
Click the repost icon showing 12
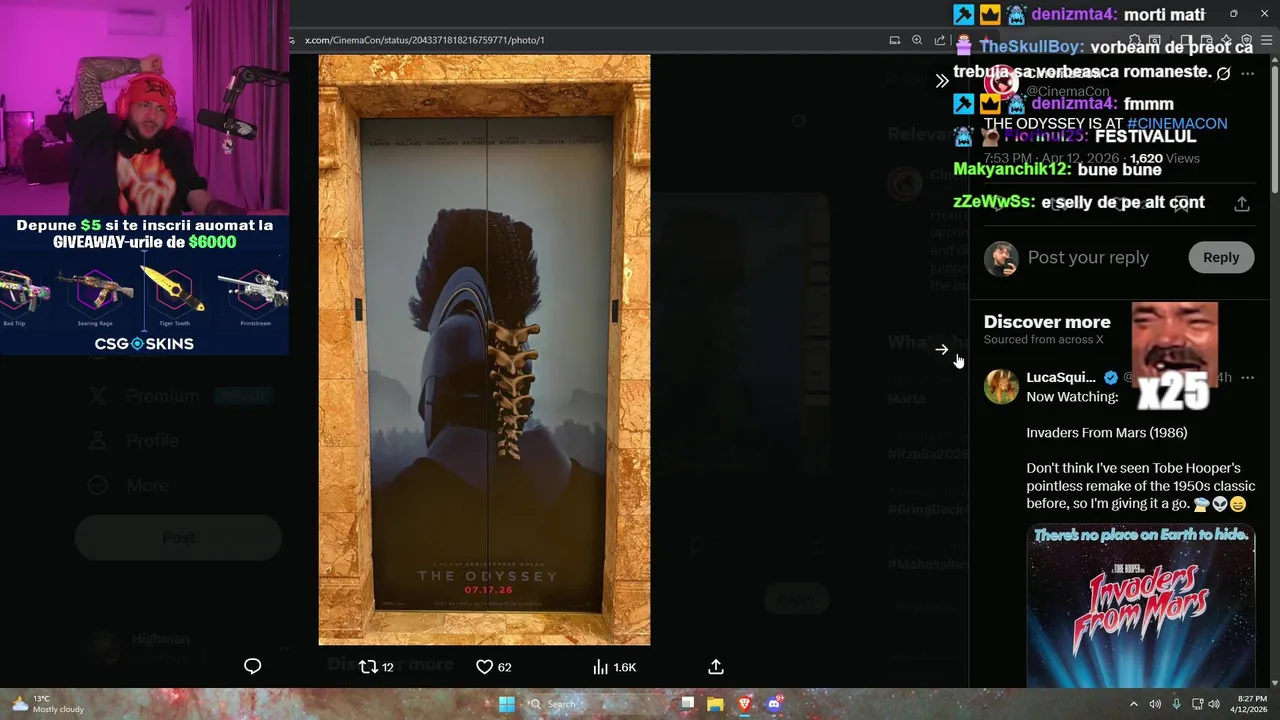coord(376,667)
